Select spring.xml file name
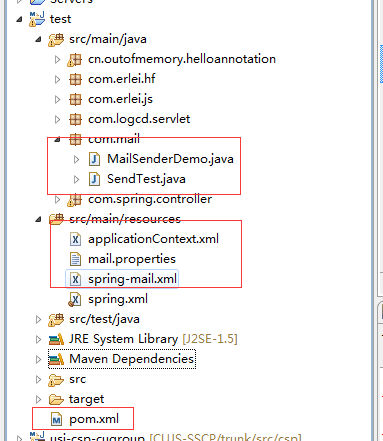Image resolution: width=383 pixels, height=441 pixels. [118, 299]
